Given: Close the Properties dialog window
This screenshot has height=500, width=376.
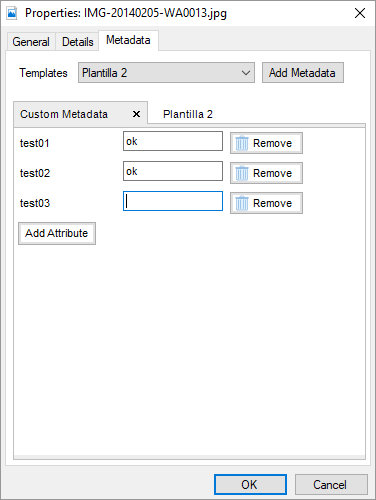Looking at the screenshot, I should coord(360,13).
